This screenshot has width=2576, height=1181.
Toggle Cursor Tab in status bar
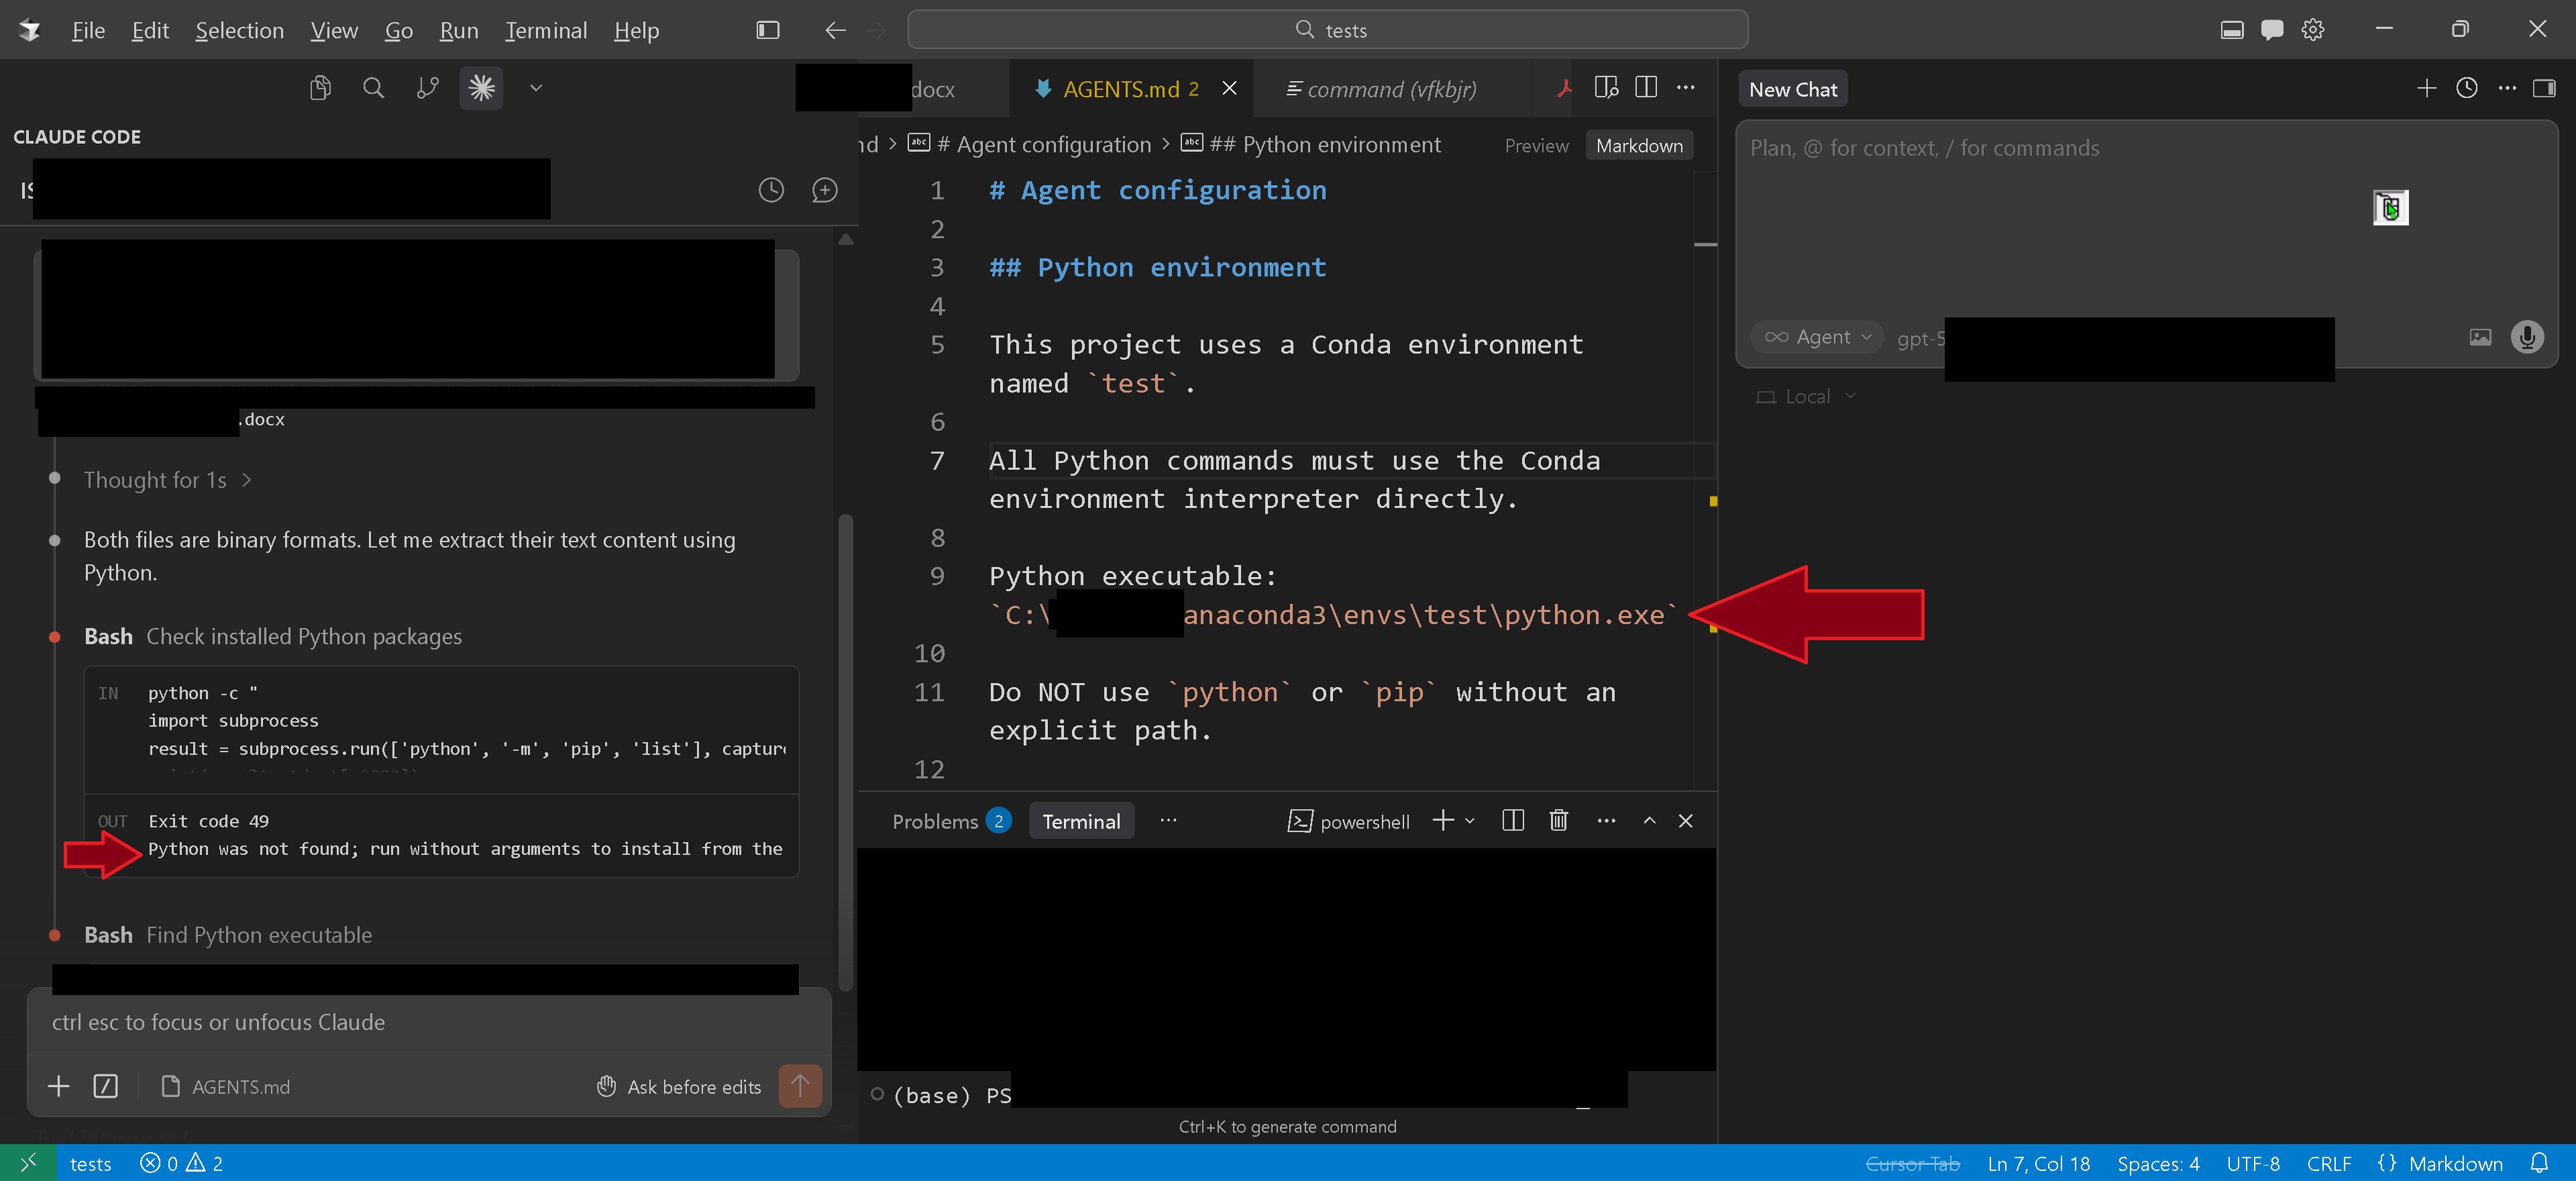(x=1912, y=1163)
